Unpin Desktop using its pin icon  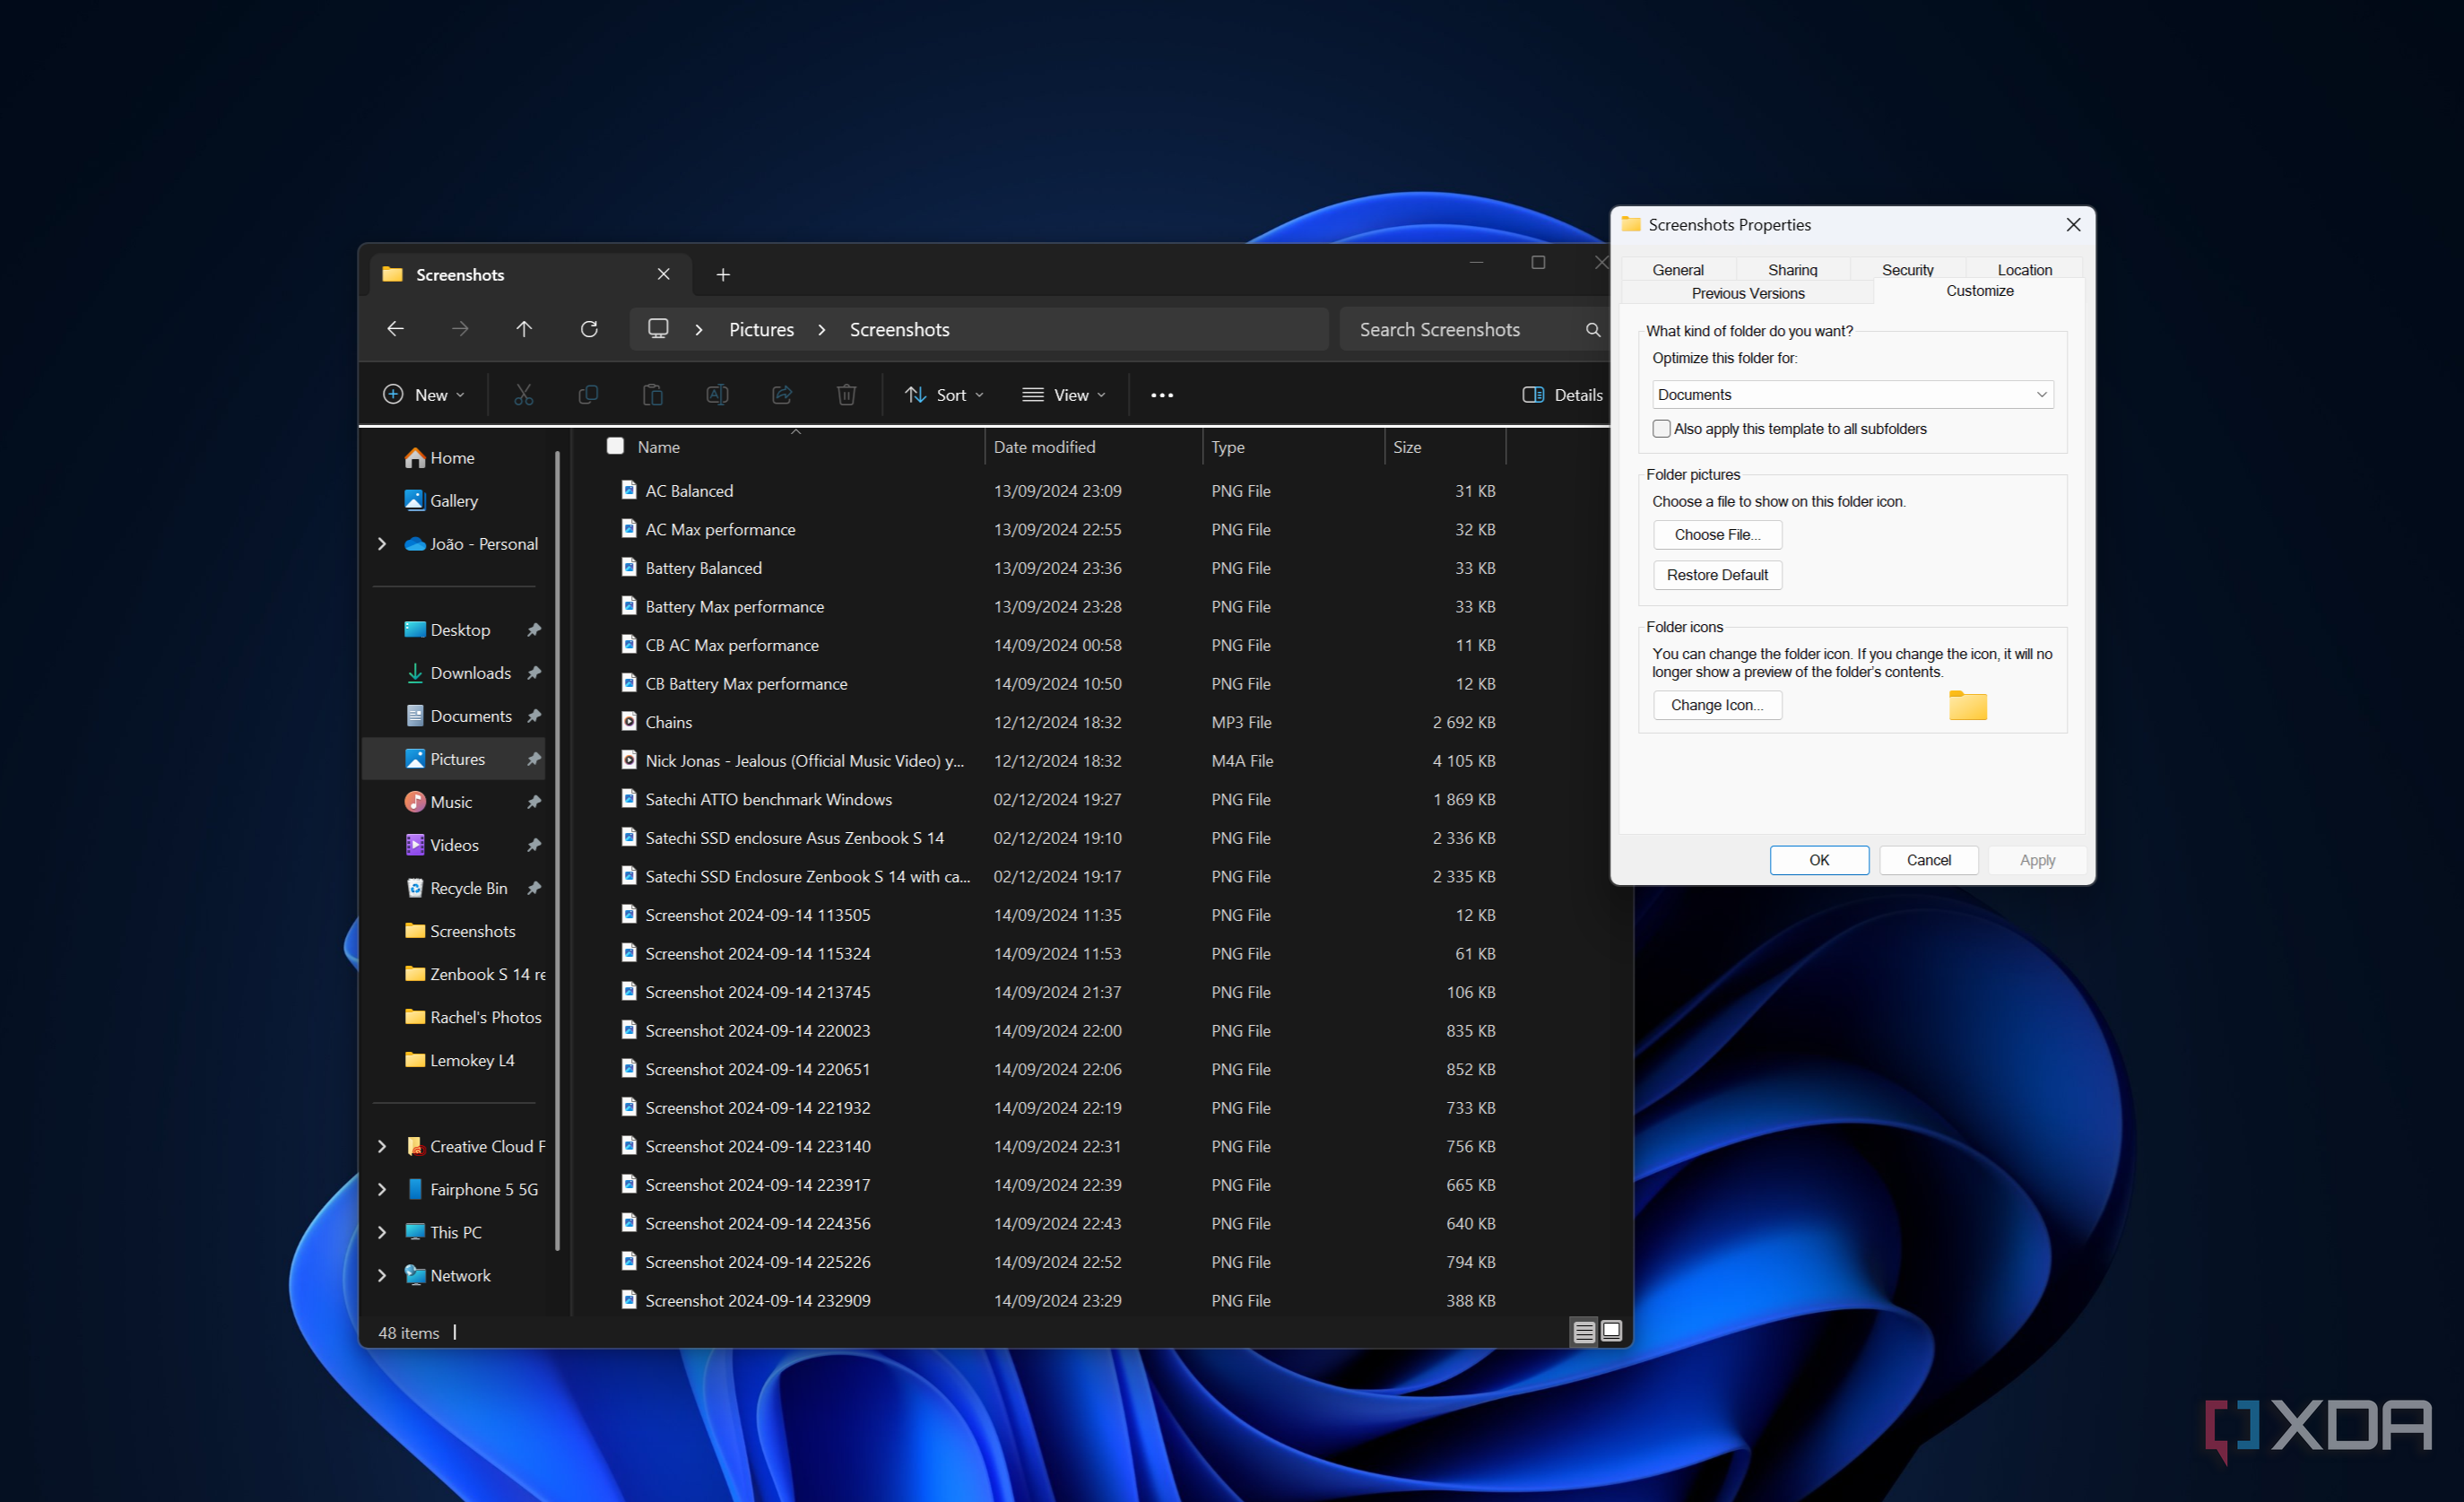(534, 630)
